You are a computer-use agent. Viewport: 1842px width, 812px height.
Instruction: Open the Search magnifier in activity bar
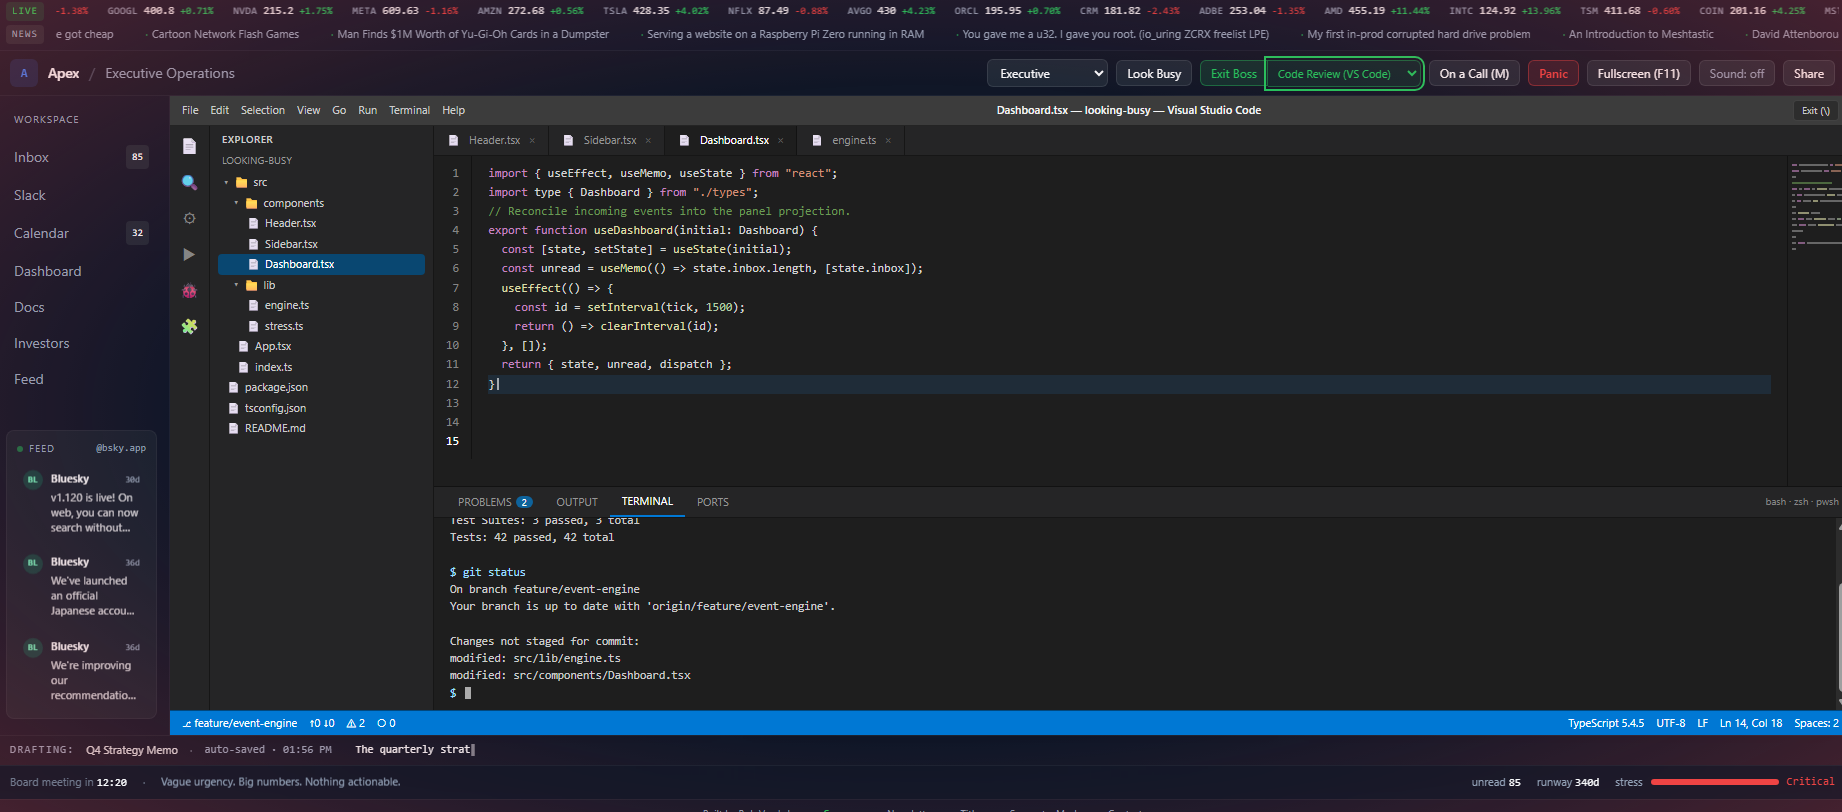(x=189, y=182)
